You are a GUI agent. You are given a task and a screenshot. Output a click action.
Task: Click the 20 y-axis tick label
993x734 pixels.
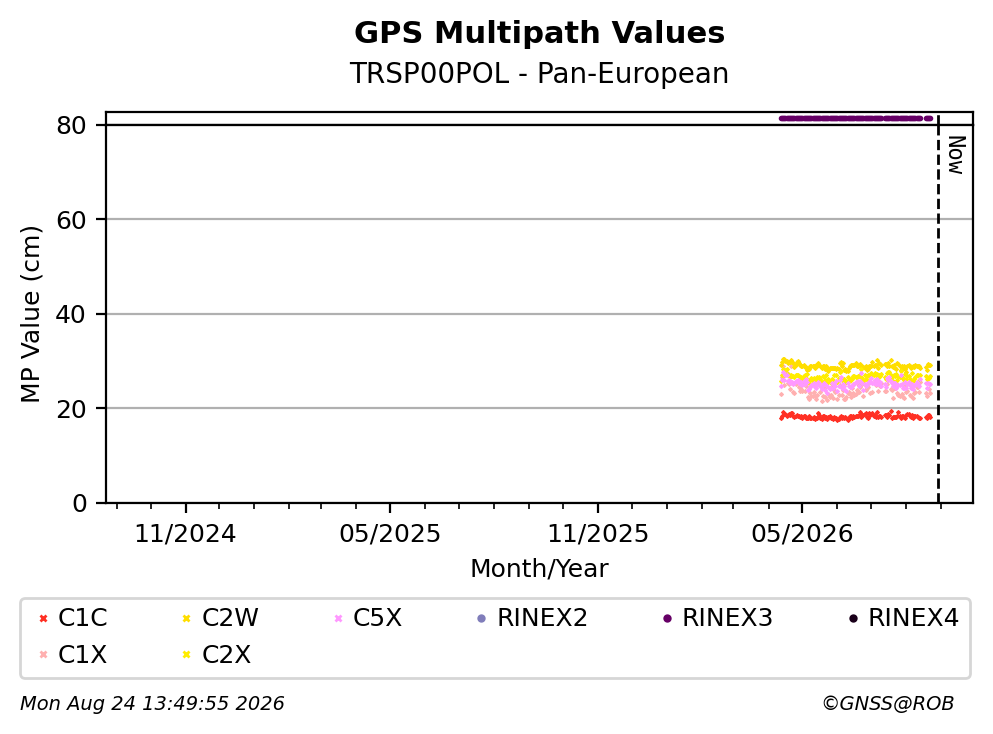click(x=72, y=408)
